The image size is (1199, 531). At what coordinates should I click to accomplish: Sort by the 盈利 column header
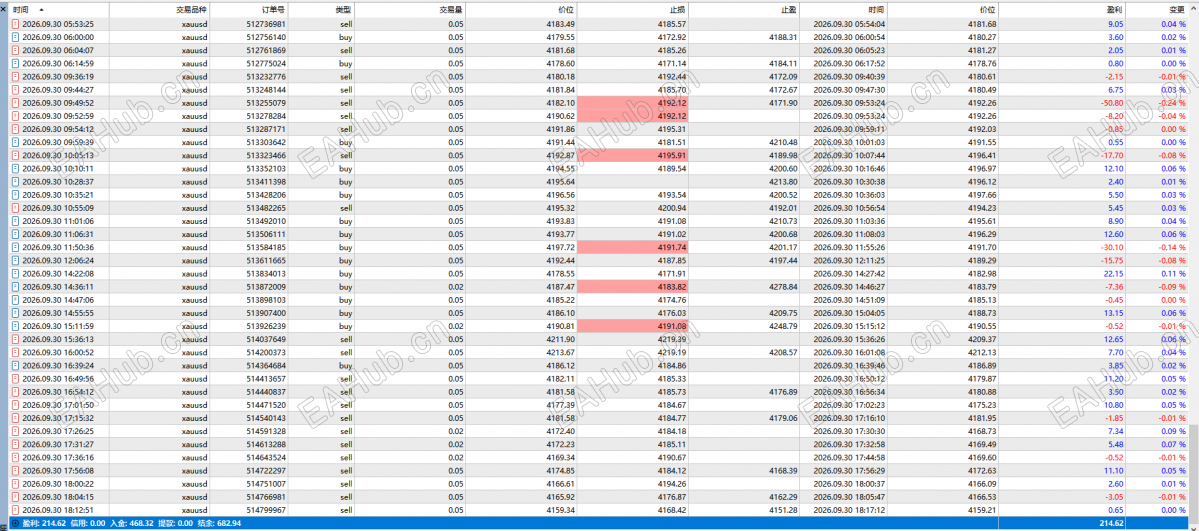pos(1062,9)
